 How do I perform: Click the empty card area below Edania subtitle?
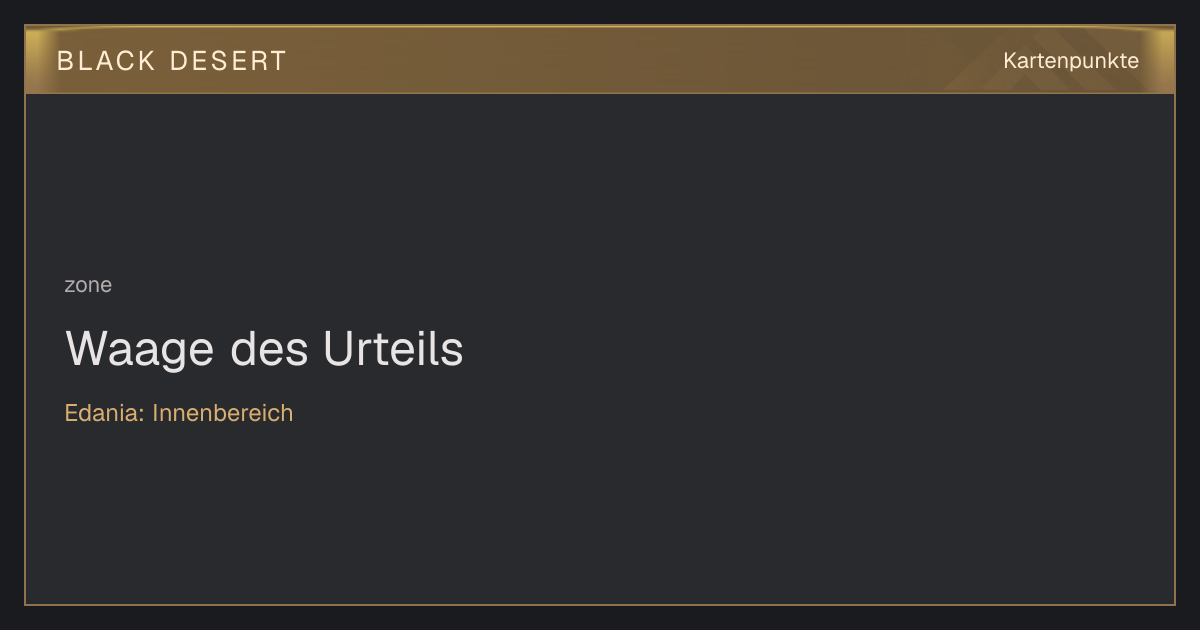click(x=600, y=515)
